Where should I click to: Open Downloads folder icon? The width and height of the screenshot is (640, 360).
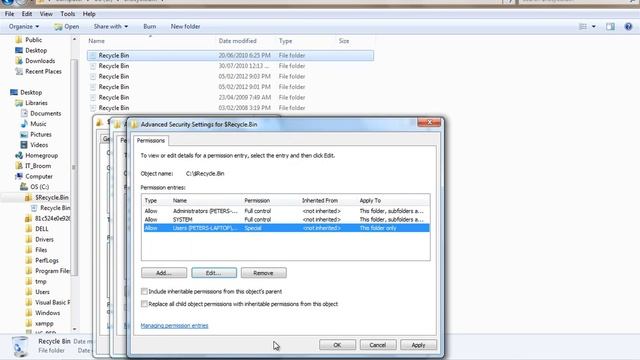point(19,61)
